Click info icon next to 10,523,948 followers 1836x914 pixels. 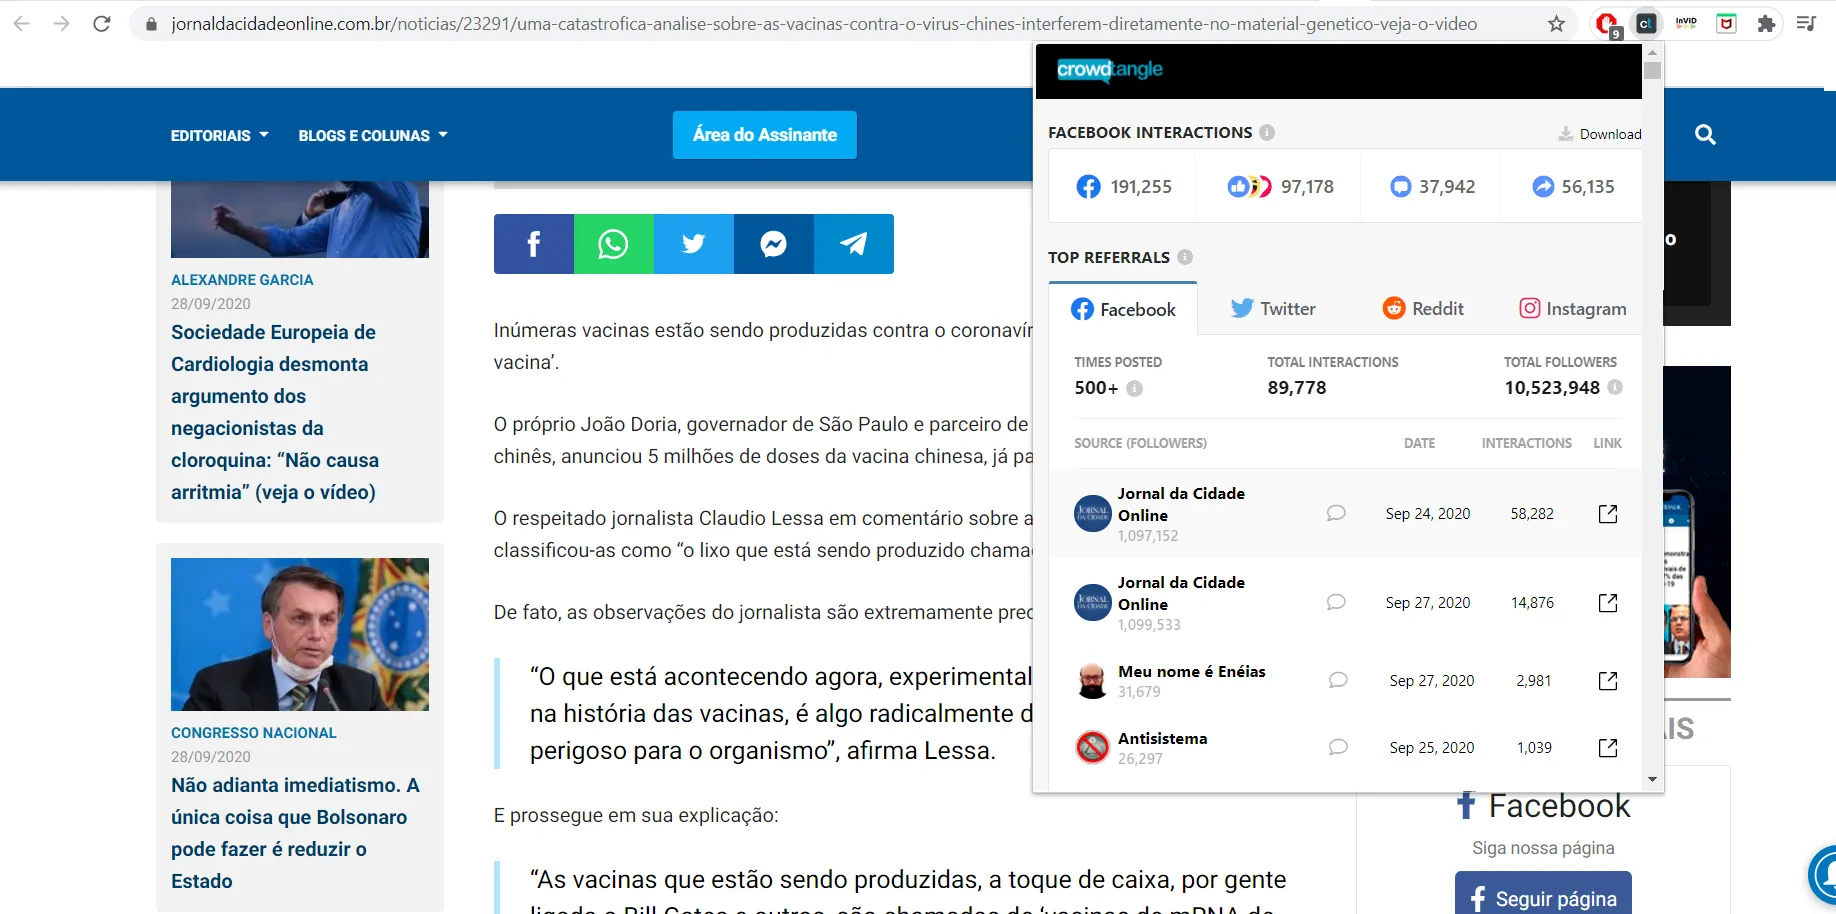click(x=1615, y=387)
